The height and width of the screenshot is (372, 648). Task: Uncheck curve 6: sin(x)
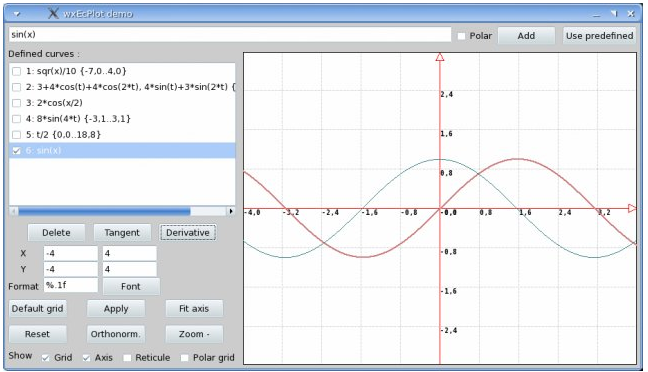tap(17, 150)
